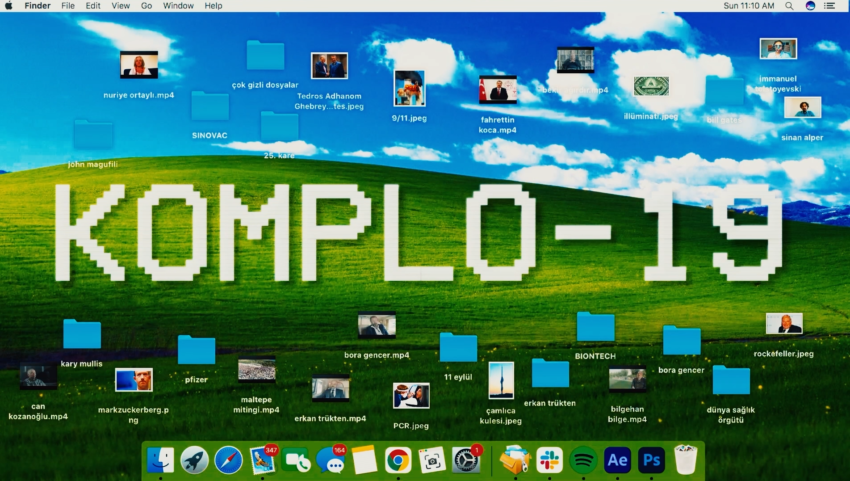This screenshot has height=481, width=850.
Task: Click the Sun 11:10 AM clock
Action: click(748, 6)
